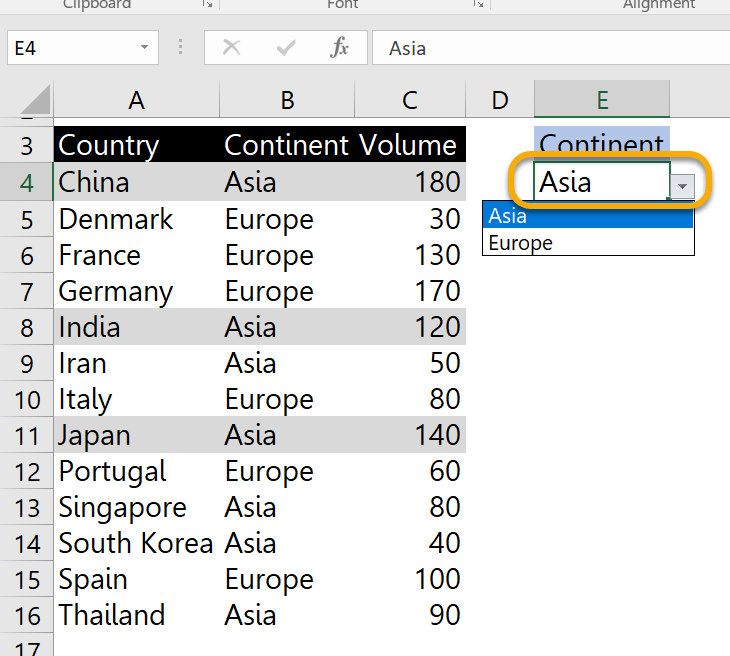
Task: Click the volume cell with value 30
Action: [x=410, y=219]
